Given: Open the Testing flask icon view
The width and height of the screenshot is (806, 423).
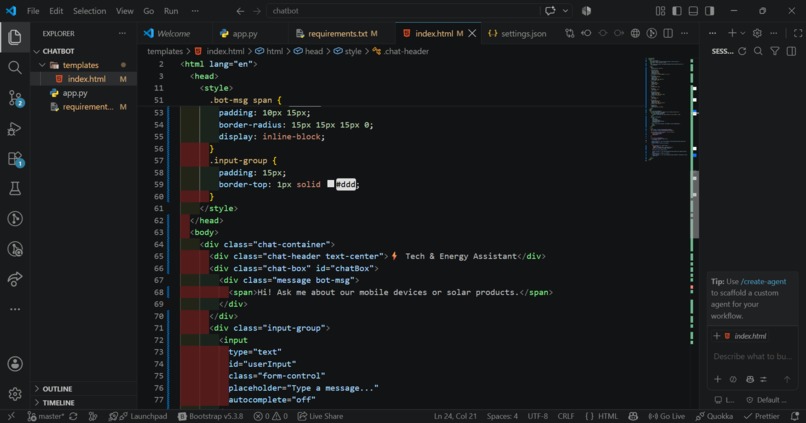Looking at the screenshot, I should tap(14, 189).
